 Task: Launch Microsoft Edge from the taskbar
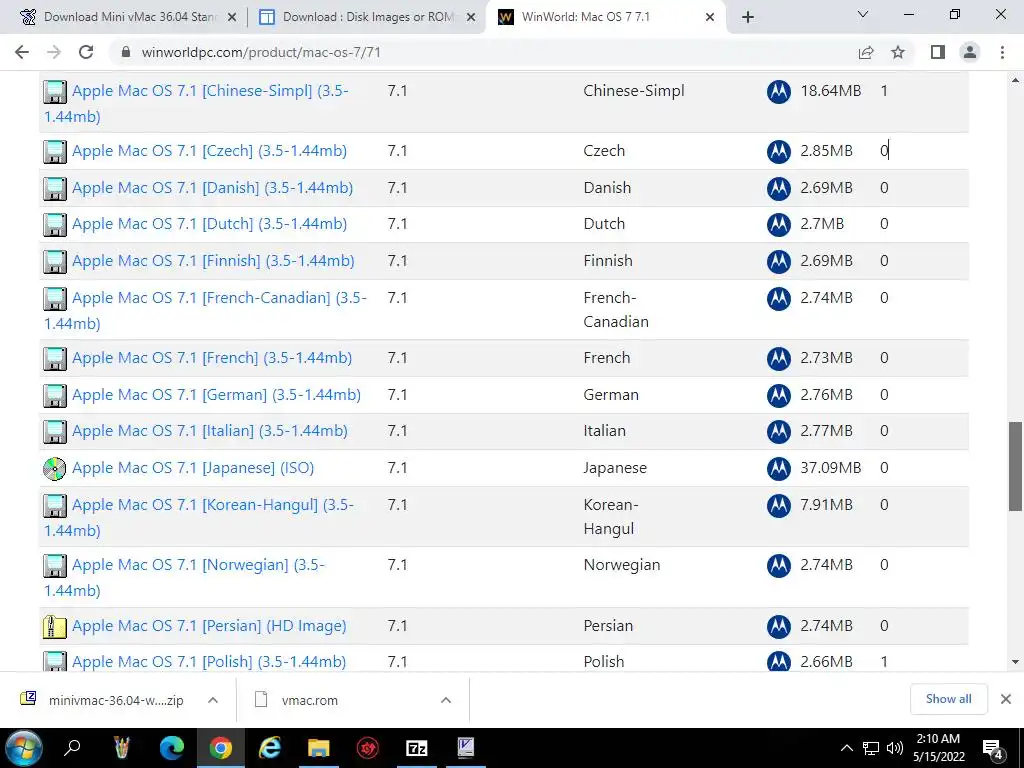click(172, 748)
